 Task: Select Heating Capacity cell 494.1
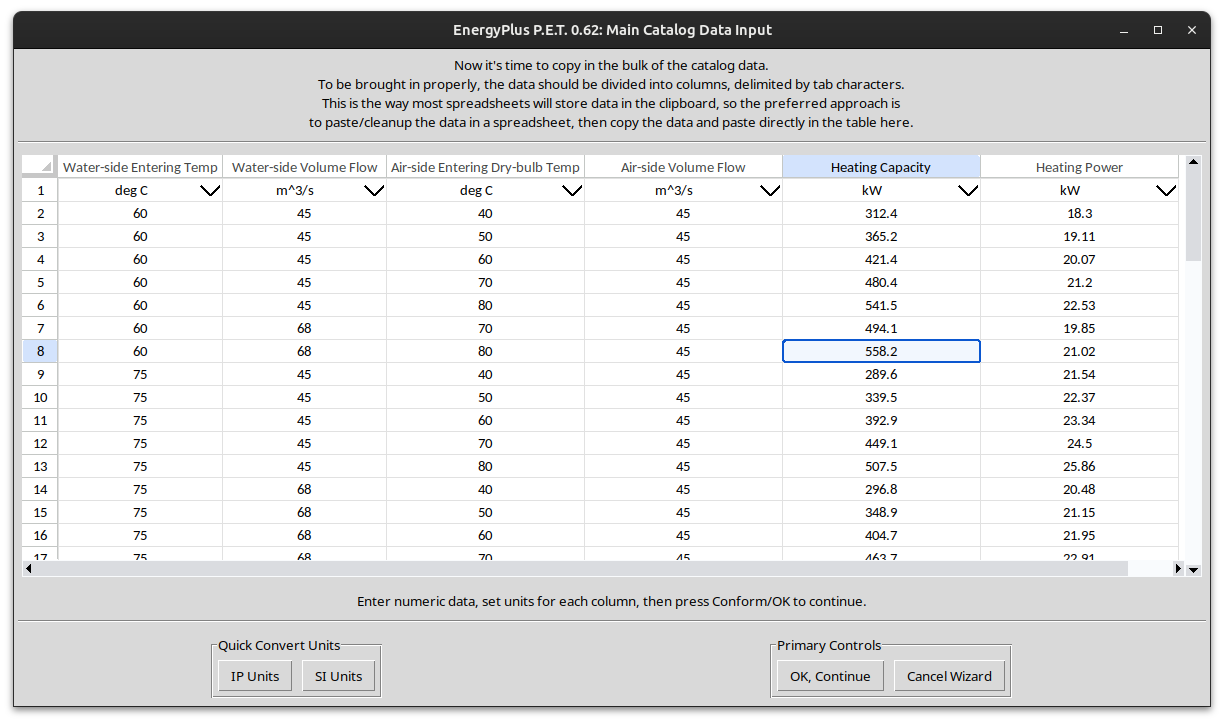click(x=881, y=328)
